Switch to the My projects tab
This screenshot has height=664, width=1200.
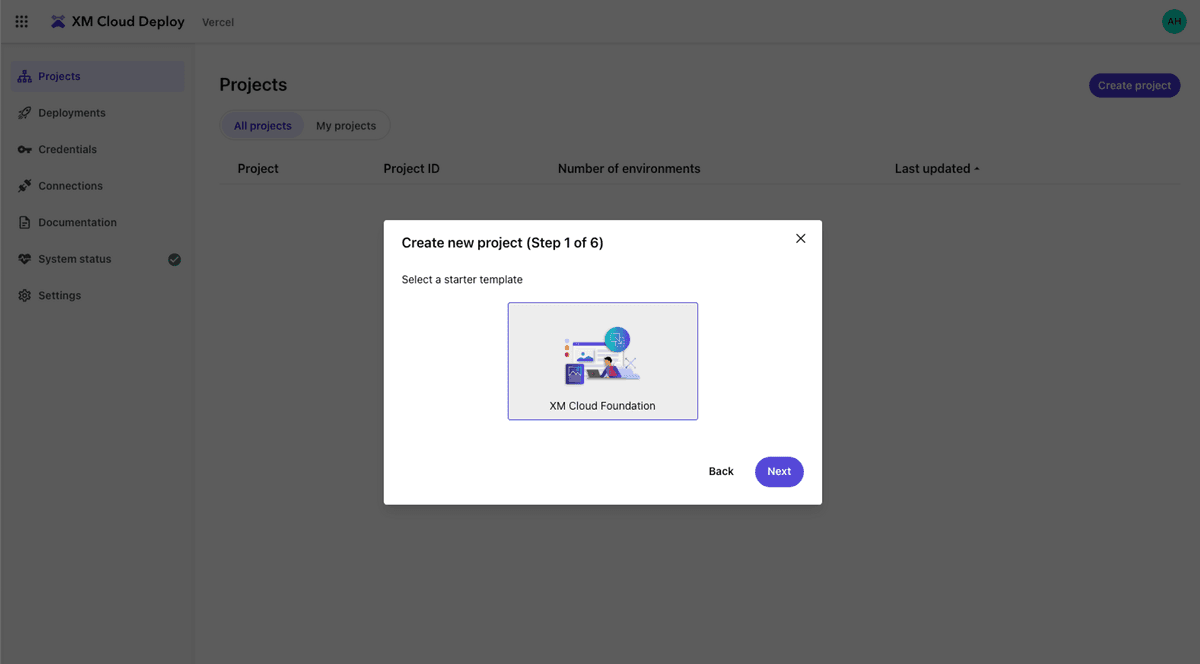[x=346, y=126]
